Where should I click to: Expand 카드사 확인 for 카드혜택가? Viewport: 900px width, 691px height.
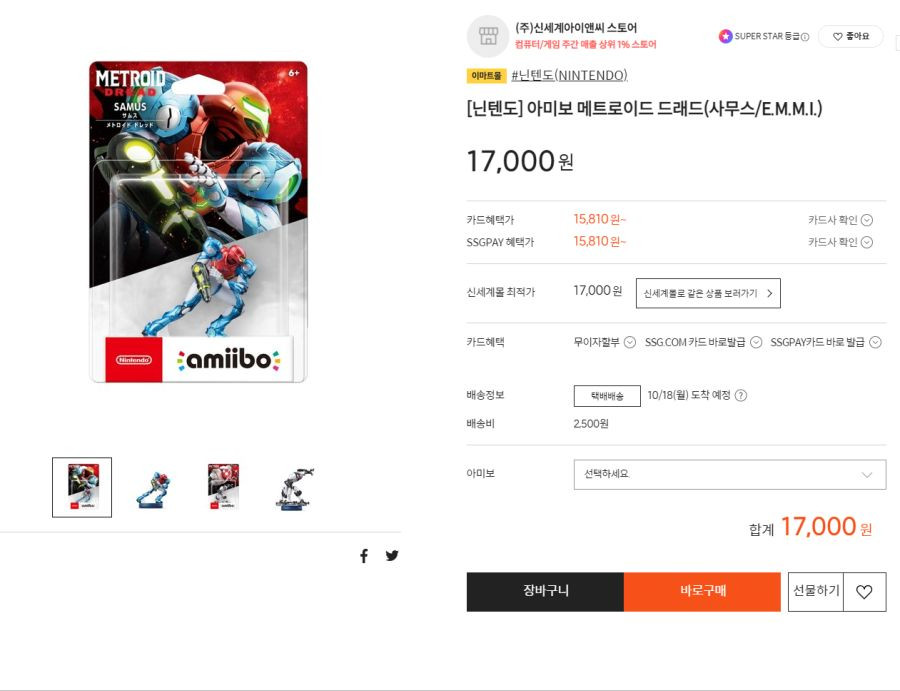click(x=840, y=220)
